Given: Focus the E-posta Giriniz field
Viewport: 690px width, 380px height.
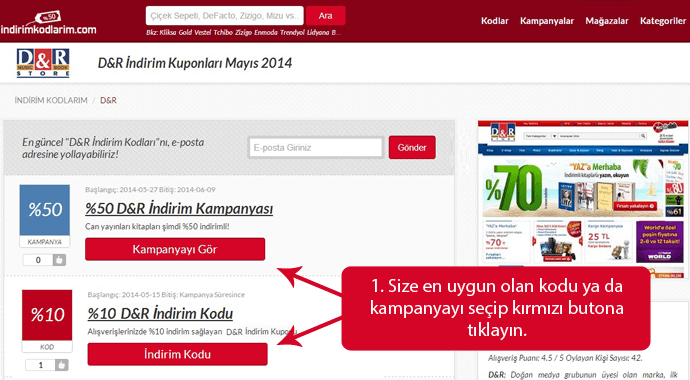Looking at the screenshot, I should click(x=316, y=147).
